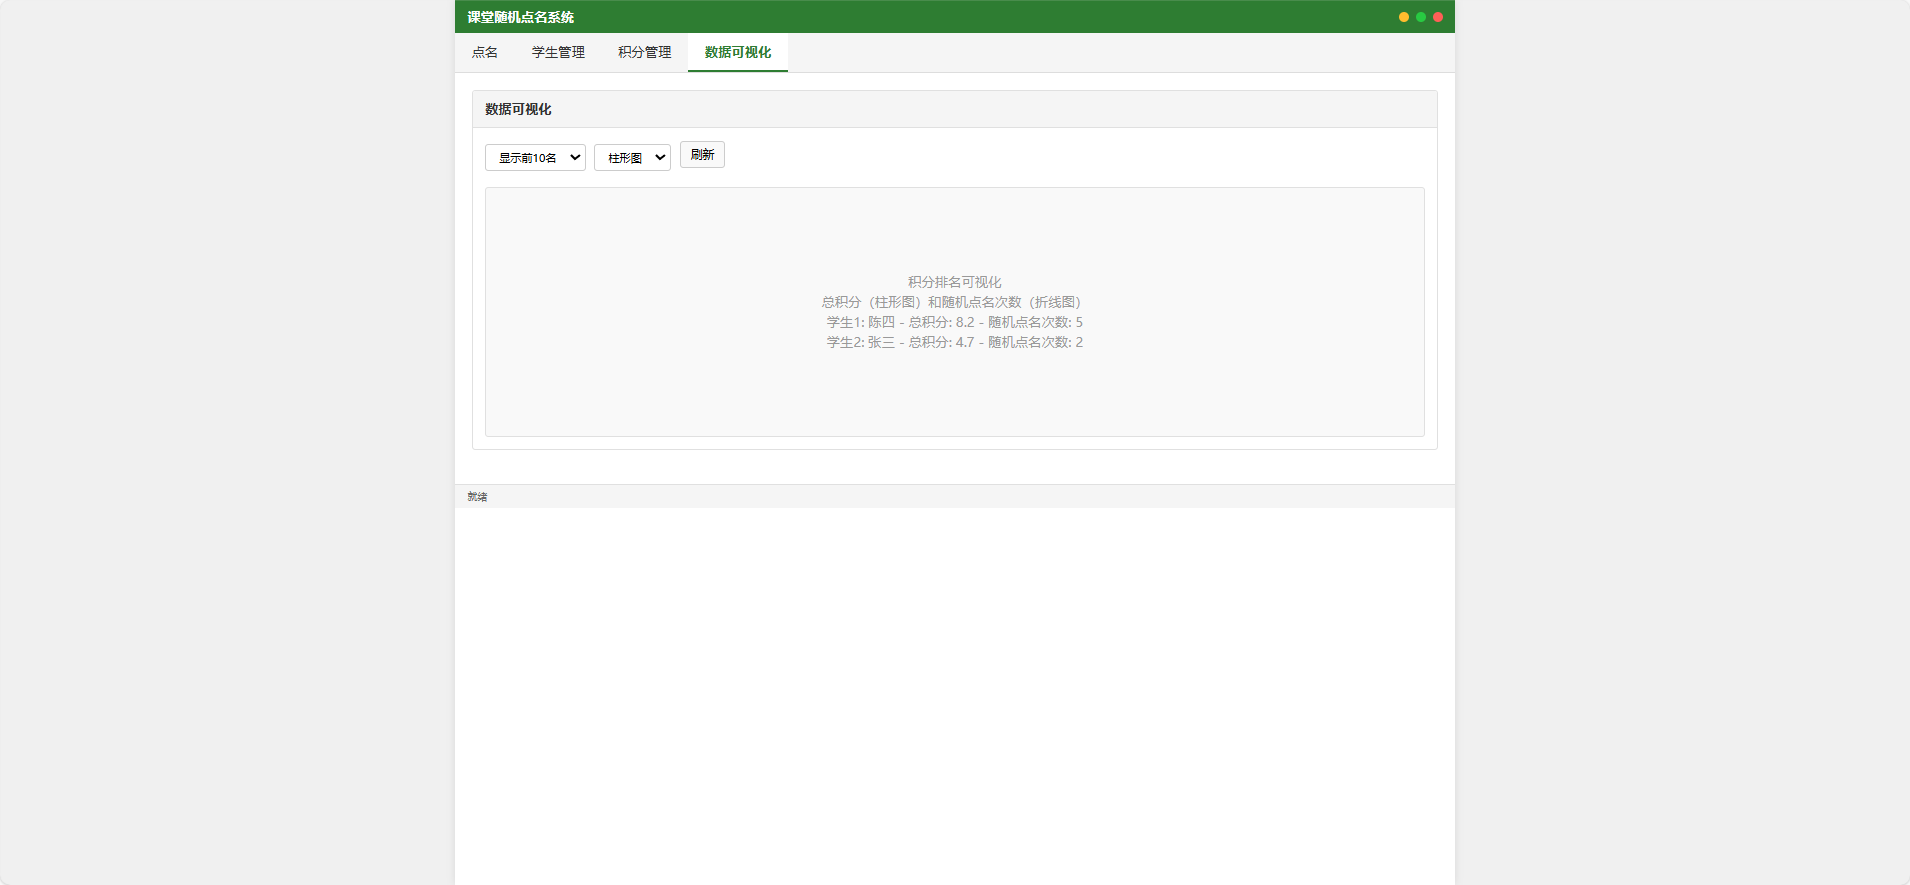
Task: Click the 就绪 status bar text
Action: (477, 497)
